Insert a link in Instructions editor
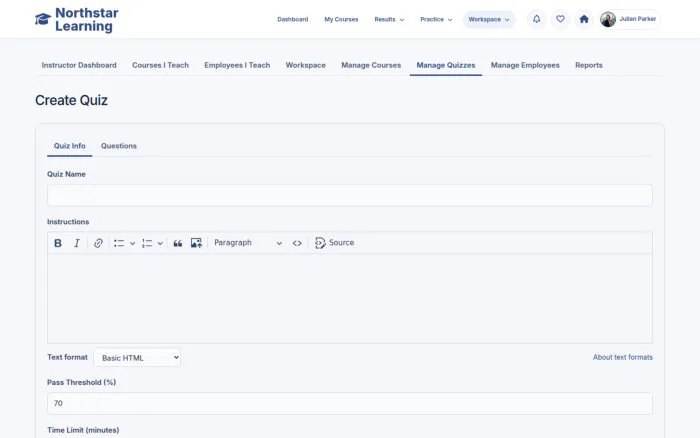700x438 pixels. pos(98,243)
